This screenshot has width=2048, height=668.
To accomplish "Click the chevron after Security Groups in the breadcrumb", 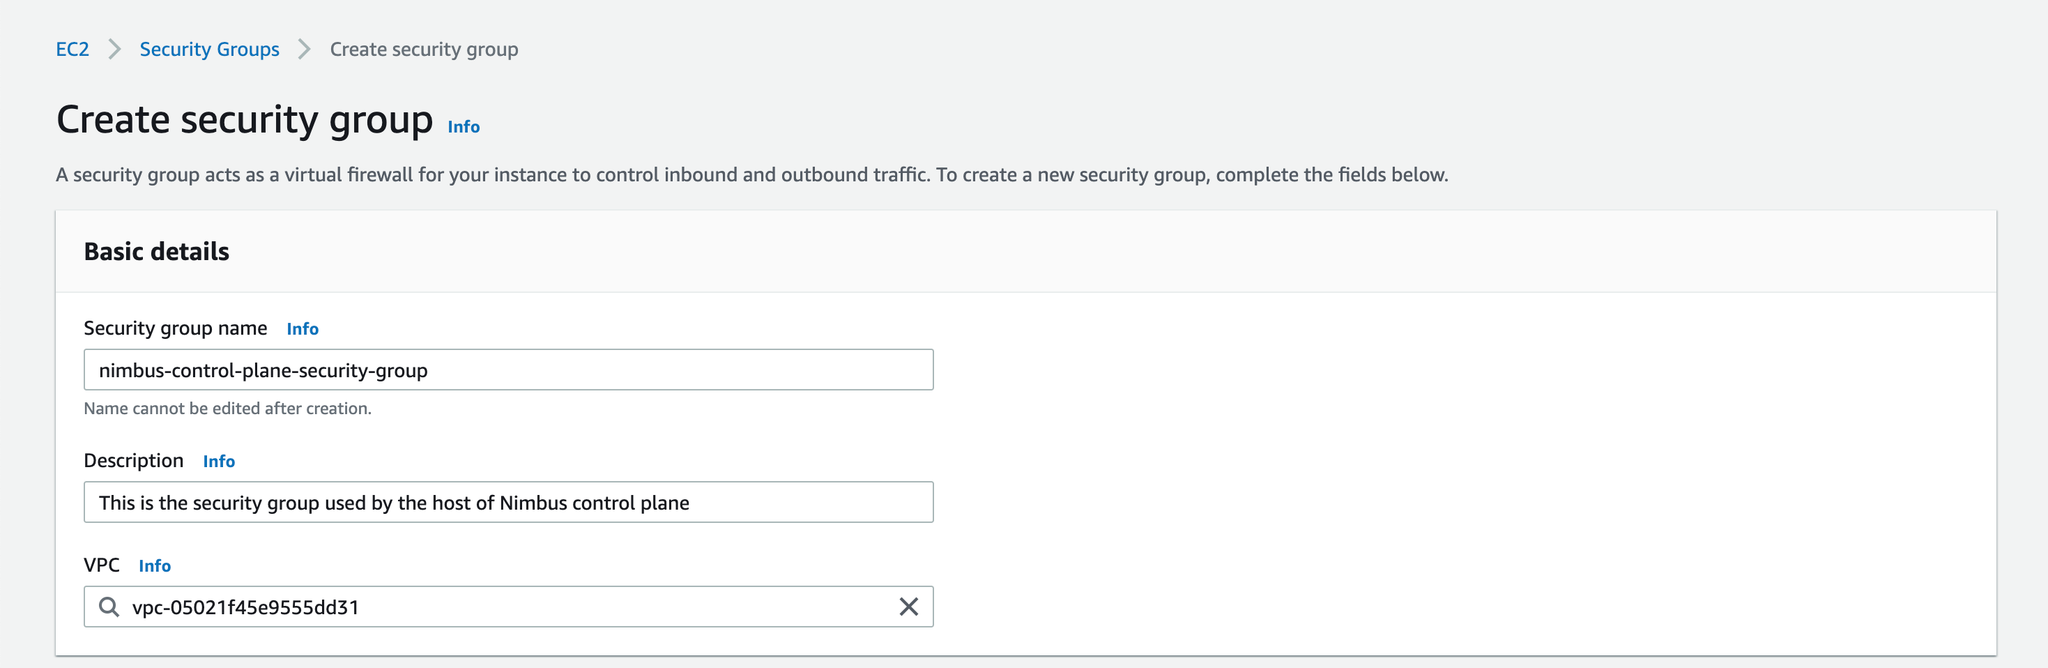I will coord(305,49).
